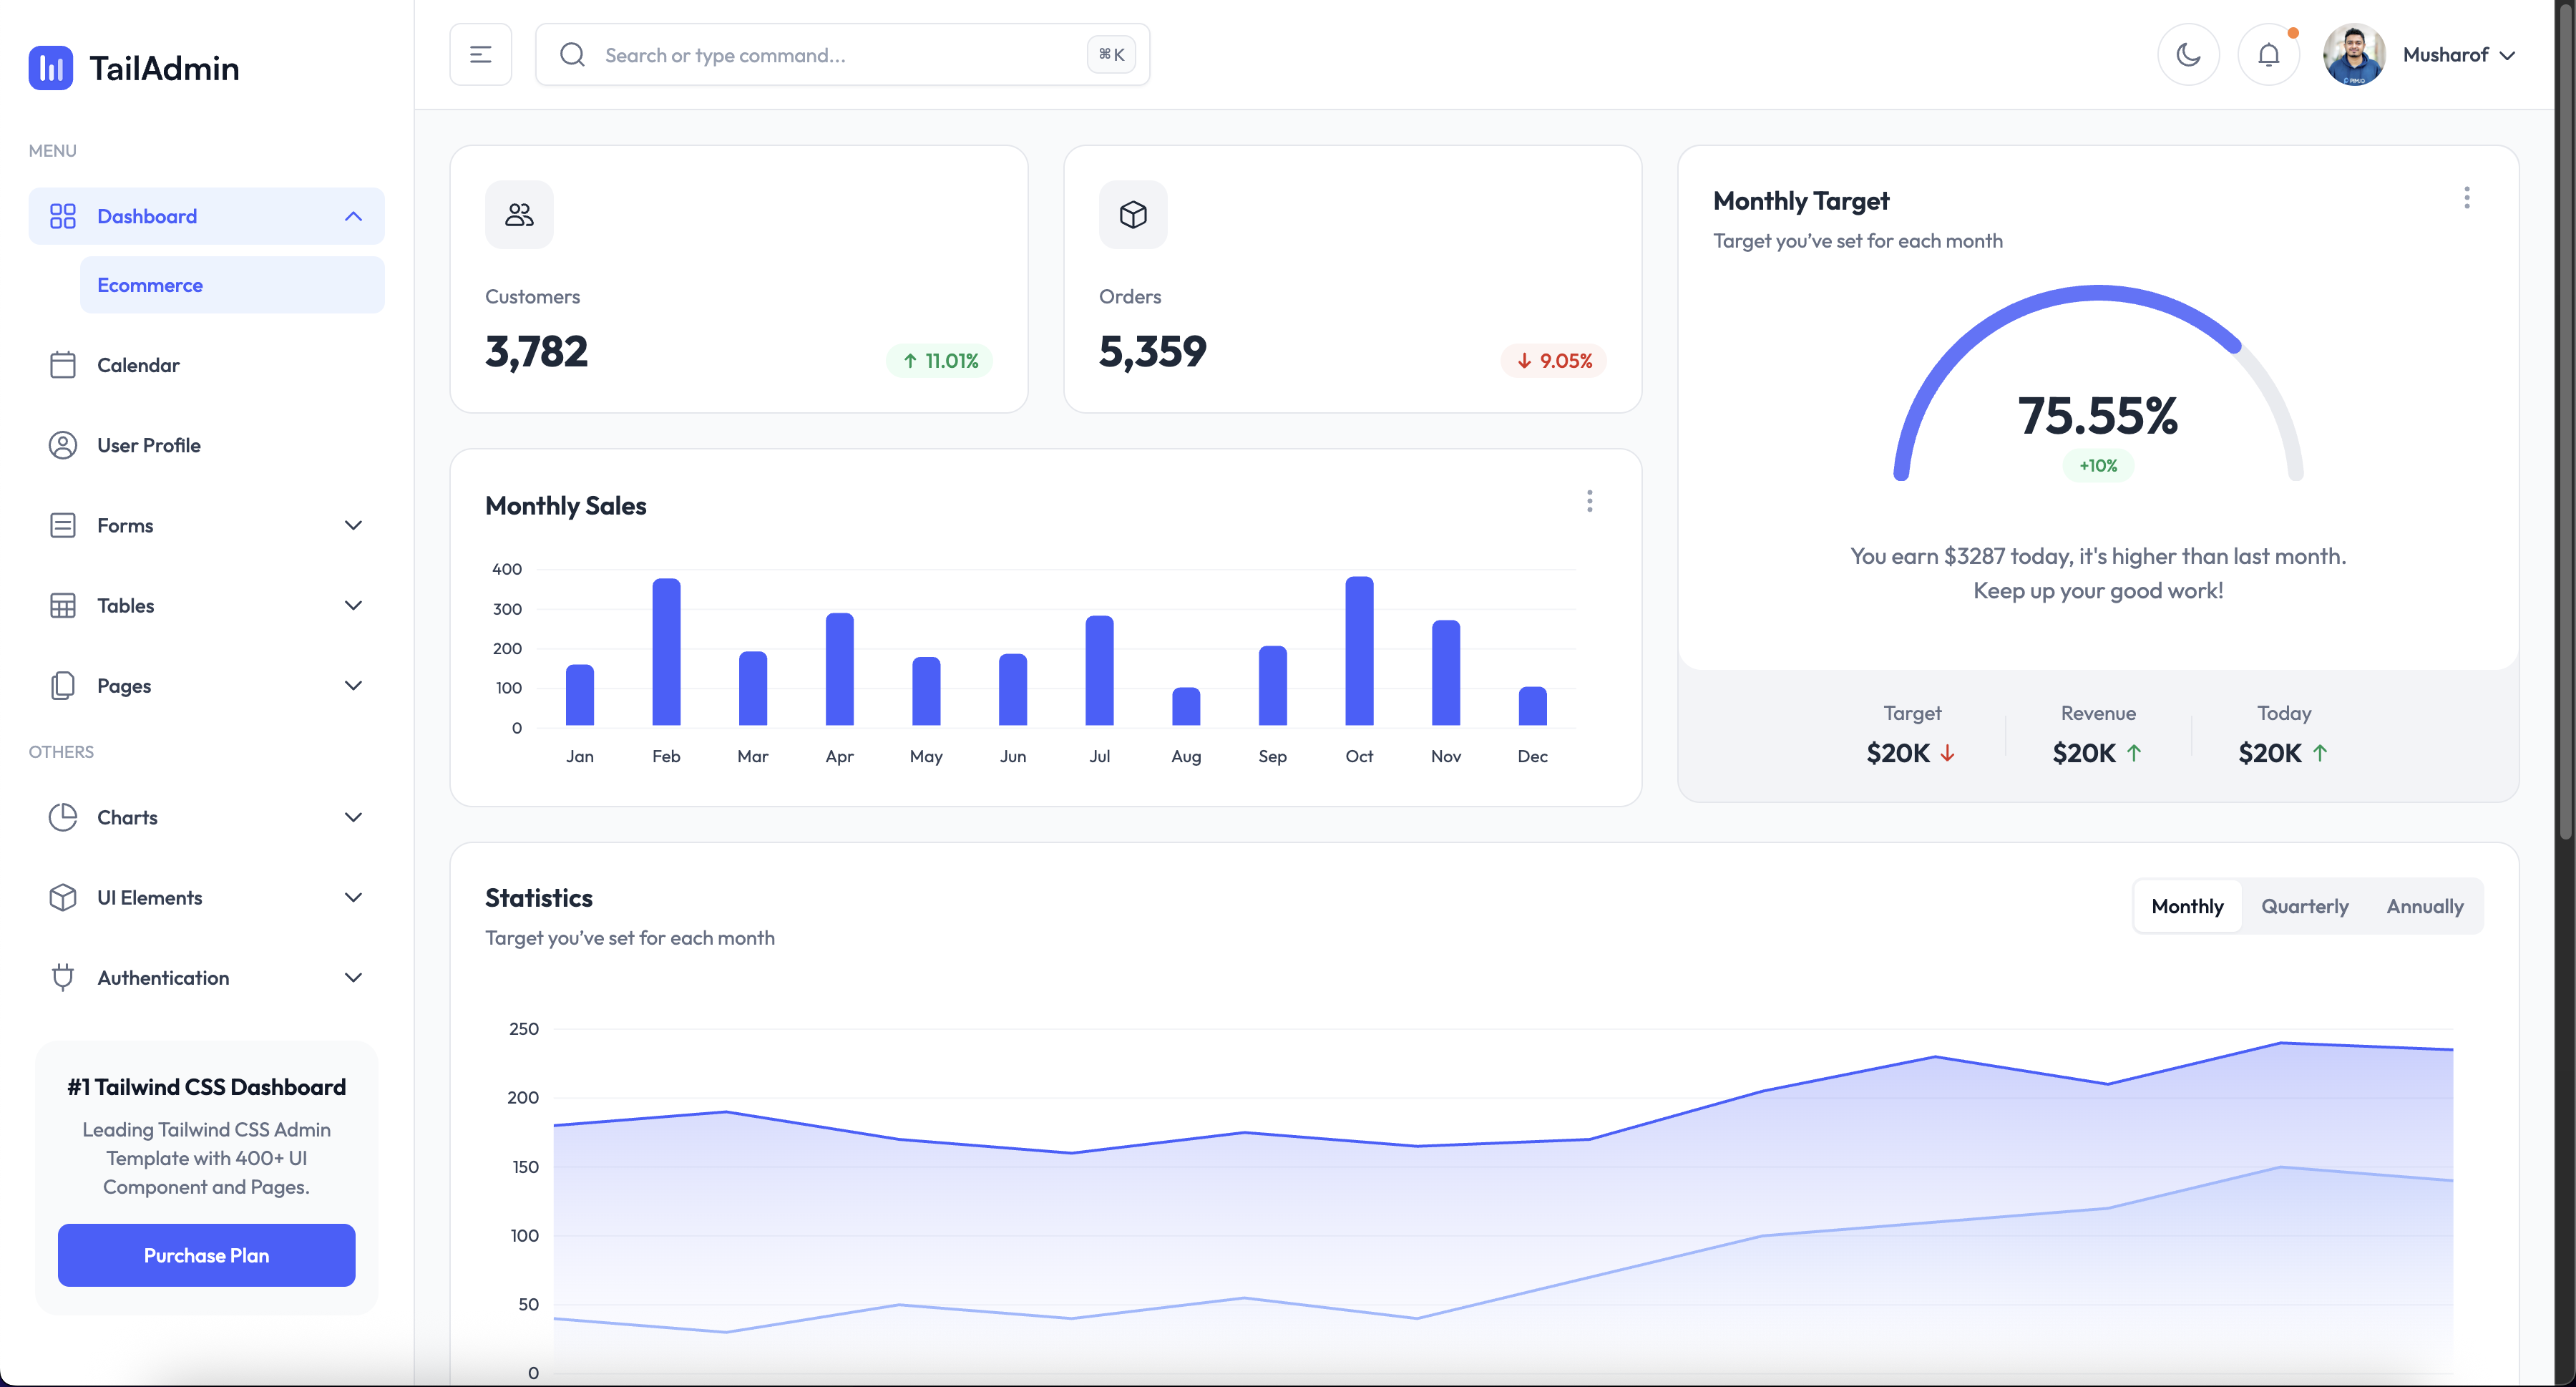The width and height of the screenshot is (2576, 1387).
Task: Click the UI Elements cube icon
Action: click(x=63, y=897)
